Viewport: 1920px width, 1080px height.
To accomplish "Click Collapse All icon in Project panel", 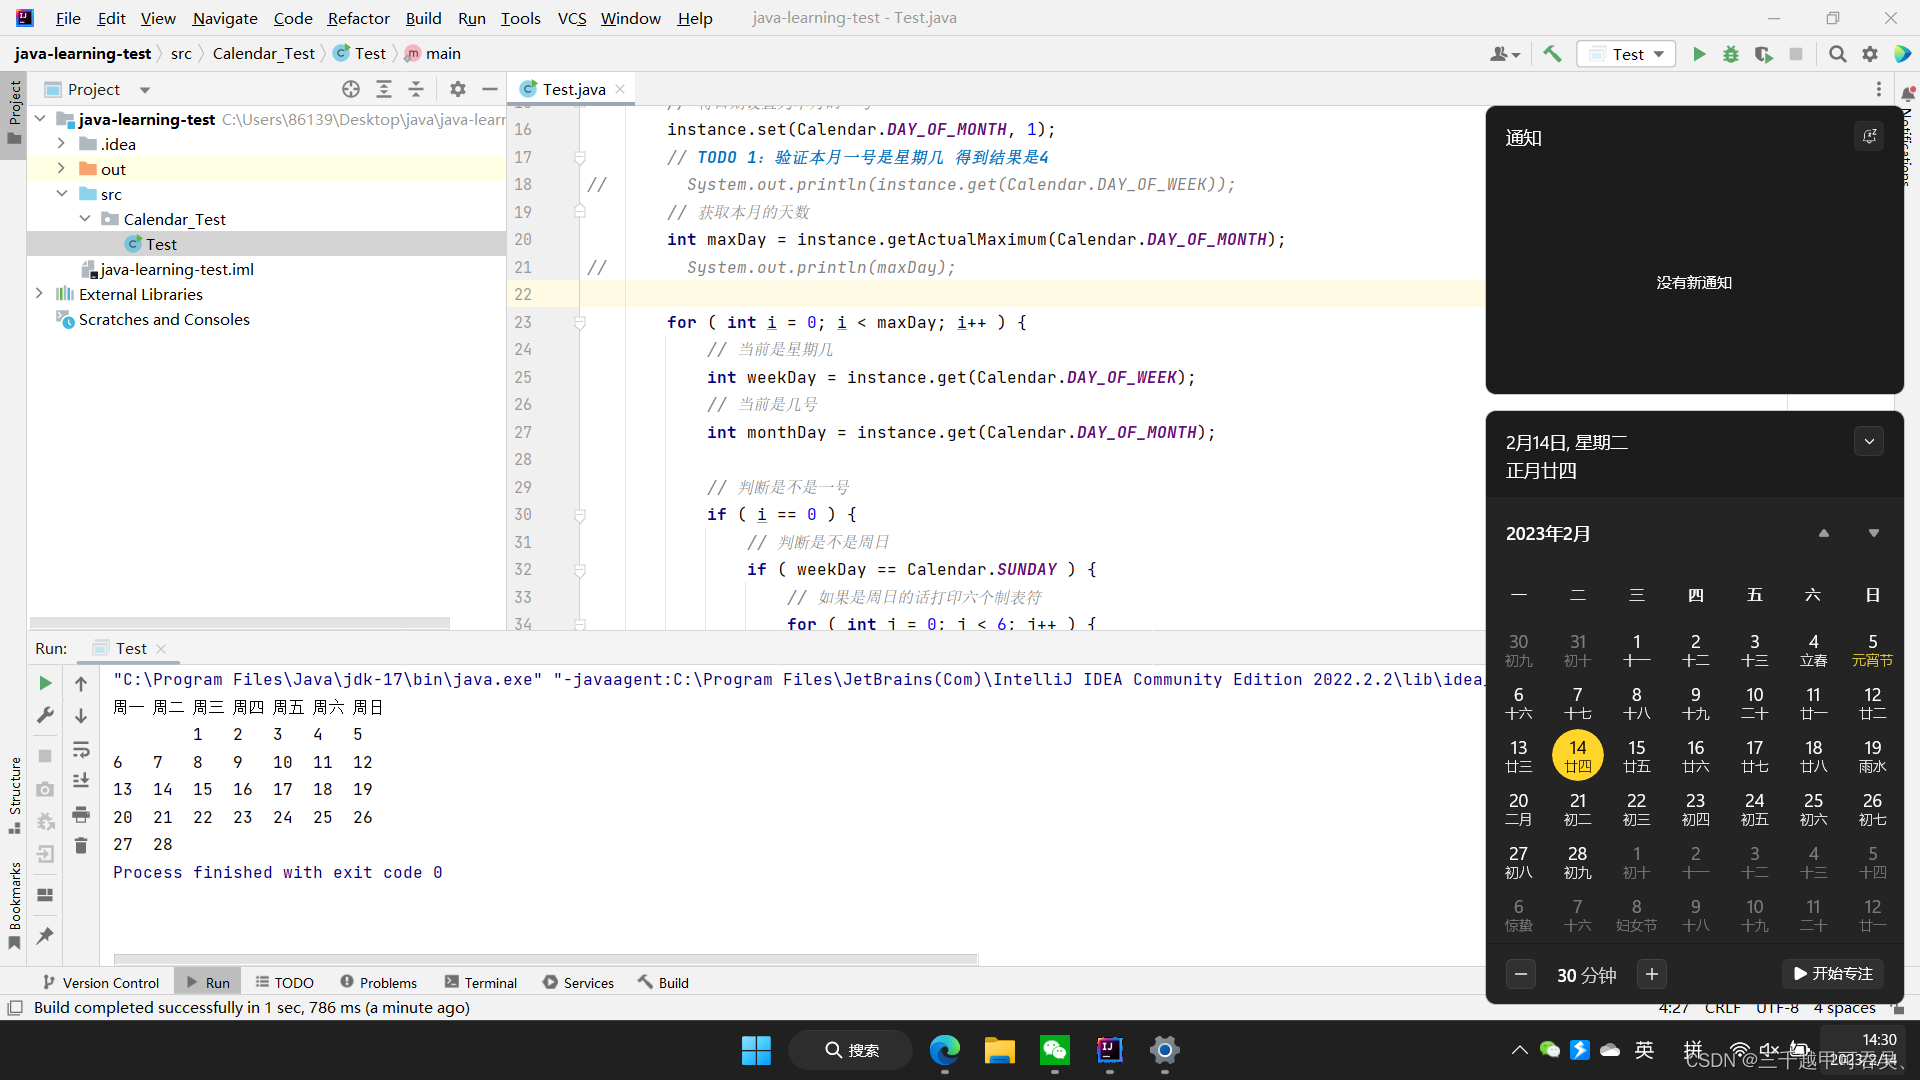I will 416,89.
